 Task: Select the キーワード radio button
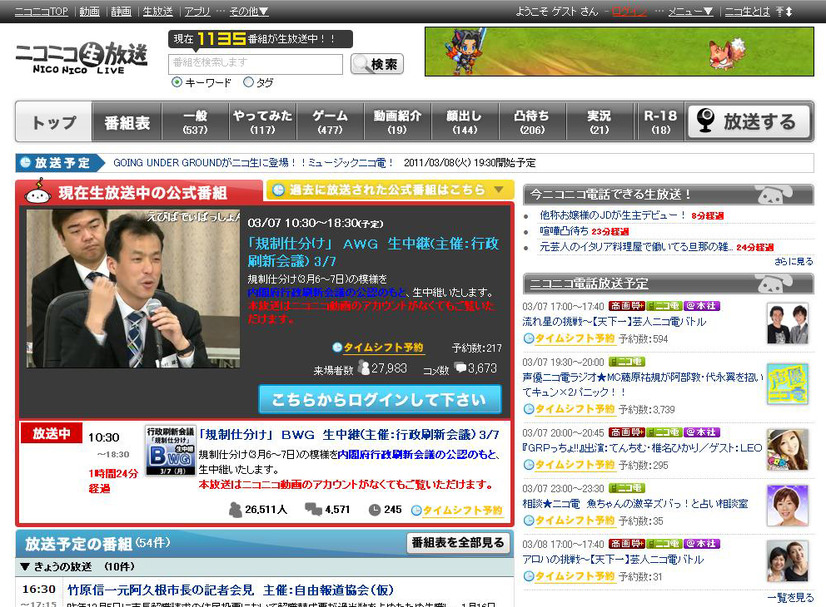[177, 82]
